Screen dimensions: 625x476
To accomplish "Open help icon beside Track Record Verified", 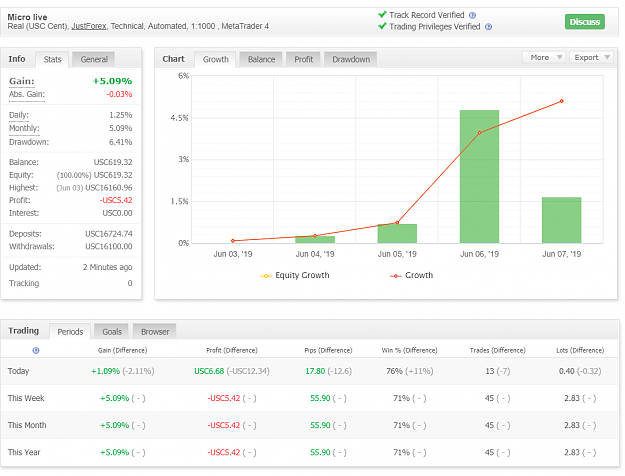I will coord(472,15).
